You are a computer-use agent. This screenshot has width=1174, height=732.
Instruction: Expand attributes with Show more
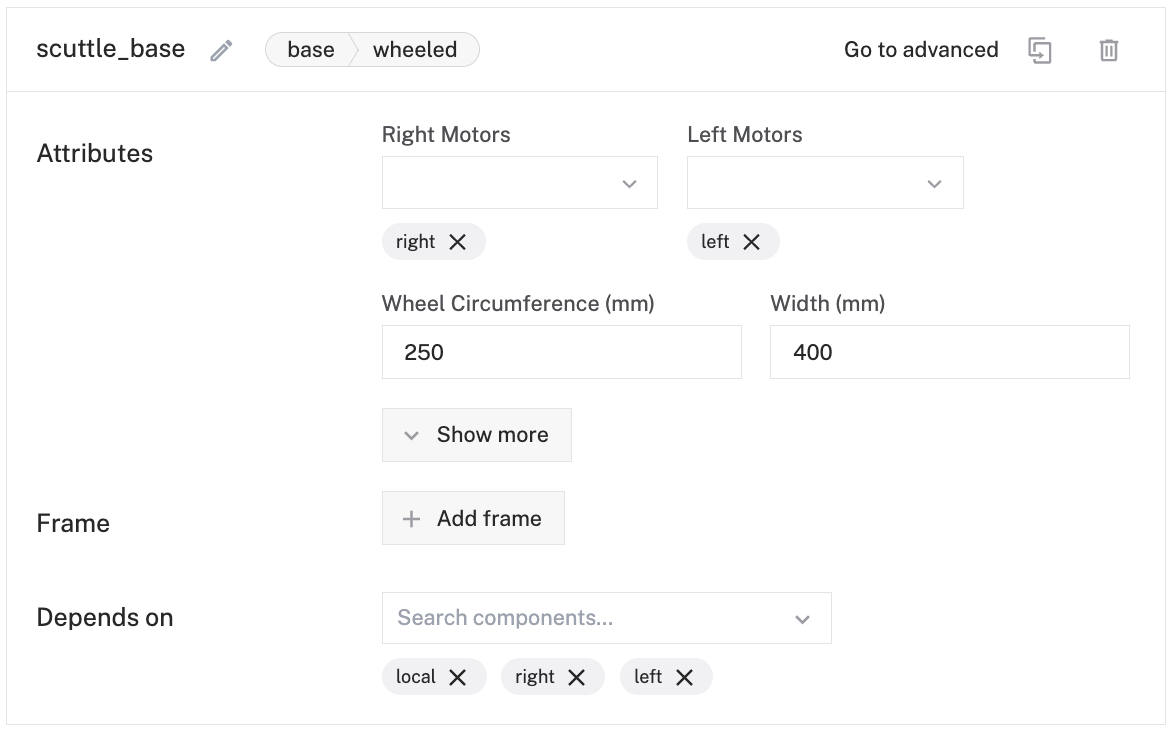(476, 435)
